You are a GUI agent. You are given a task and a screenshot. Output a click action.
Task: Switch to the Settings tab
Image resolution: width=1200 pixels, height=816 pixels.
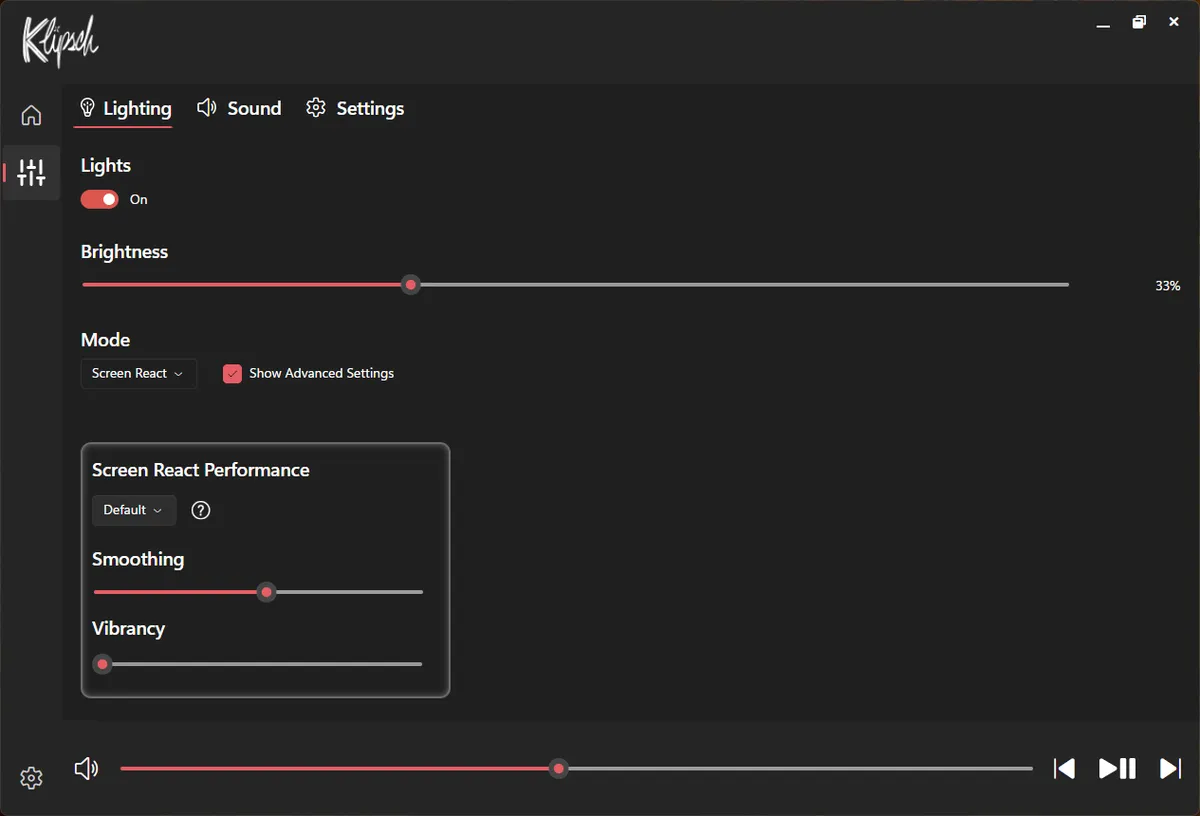click(355, 108)
